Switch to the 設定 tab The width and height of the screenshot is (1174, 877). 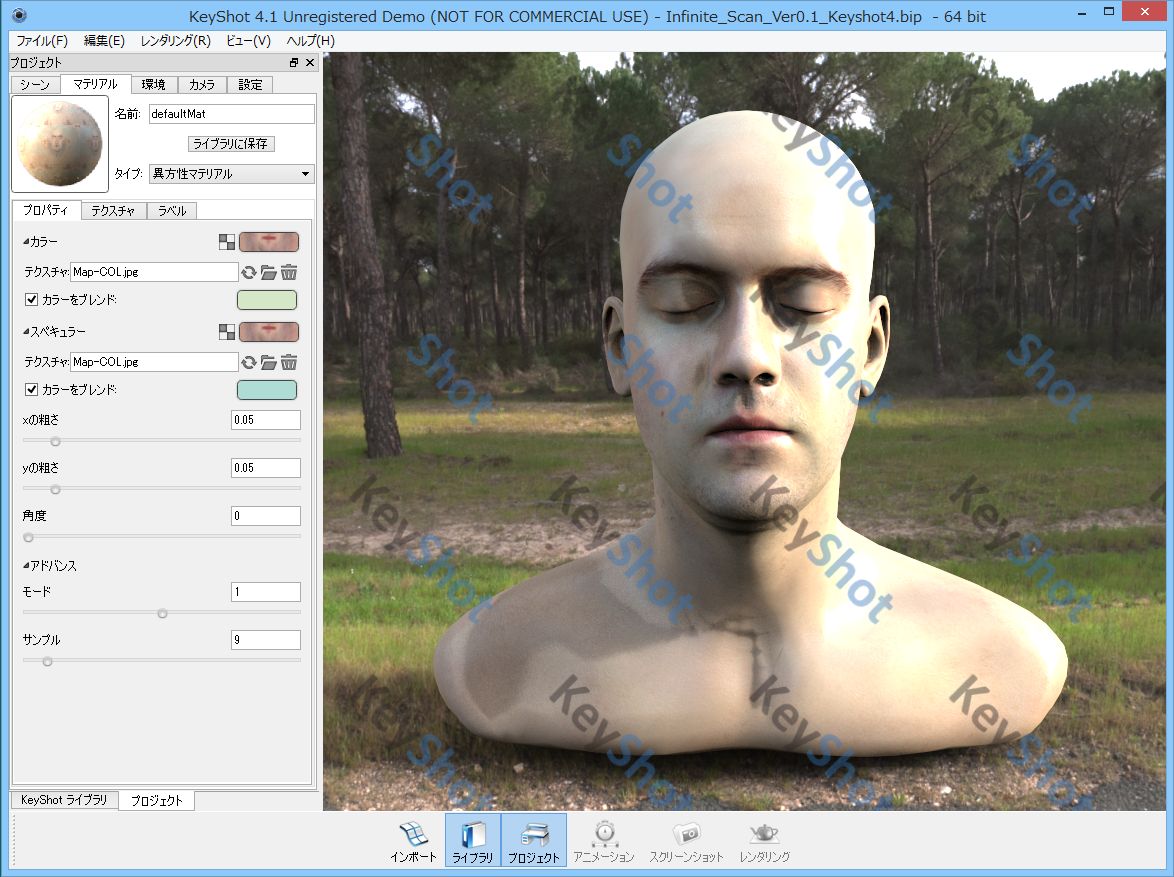point(250,85)
